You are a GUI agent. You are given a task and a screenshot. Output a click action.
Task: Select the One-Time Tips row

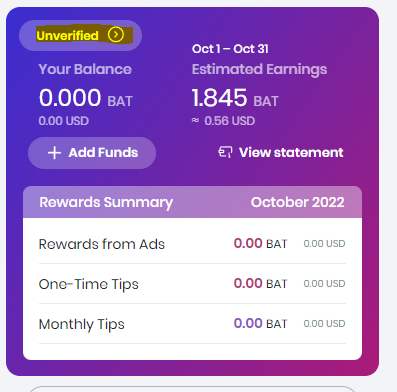point(192,284)
